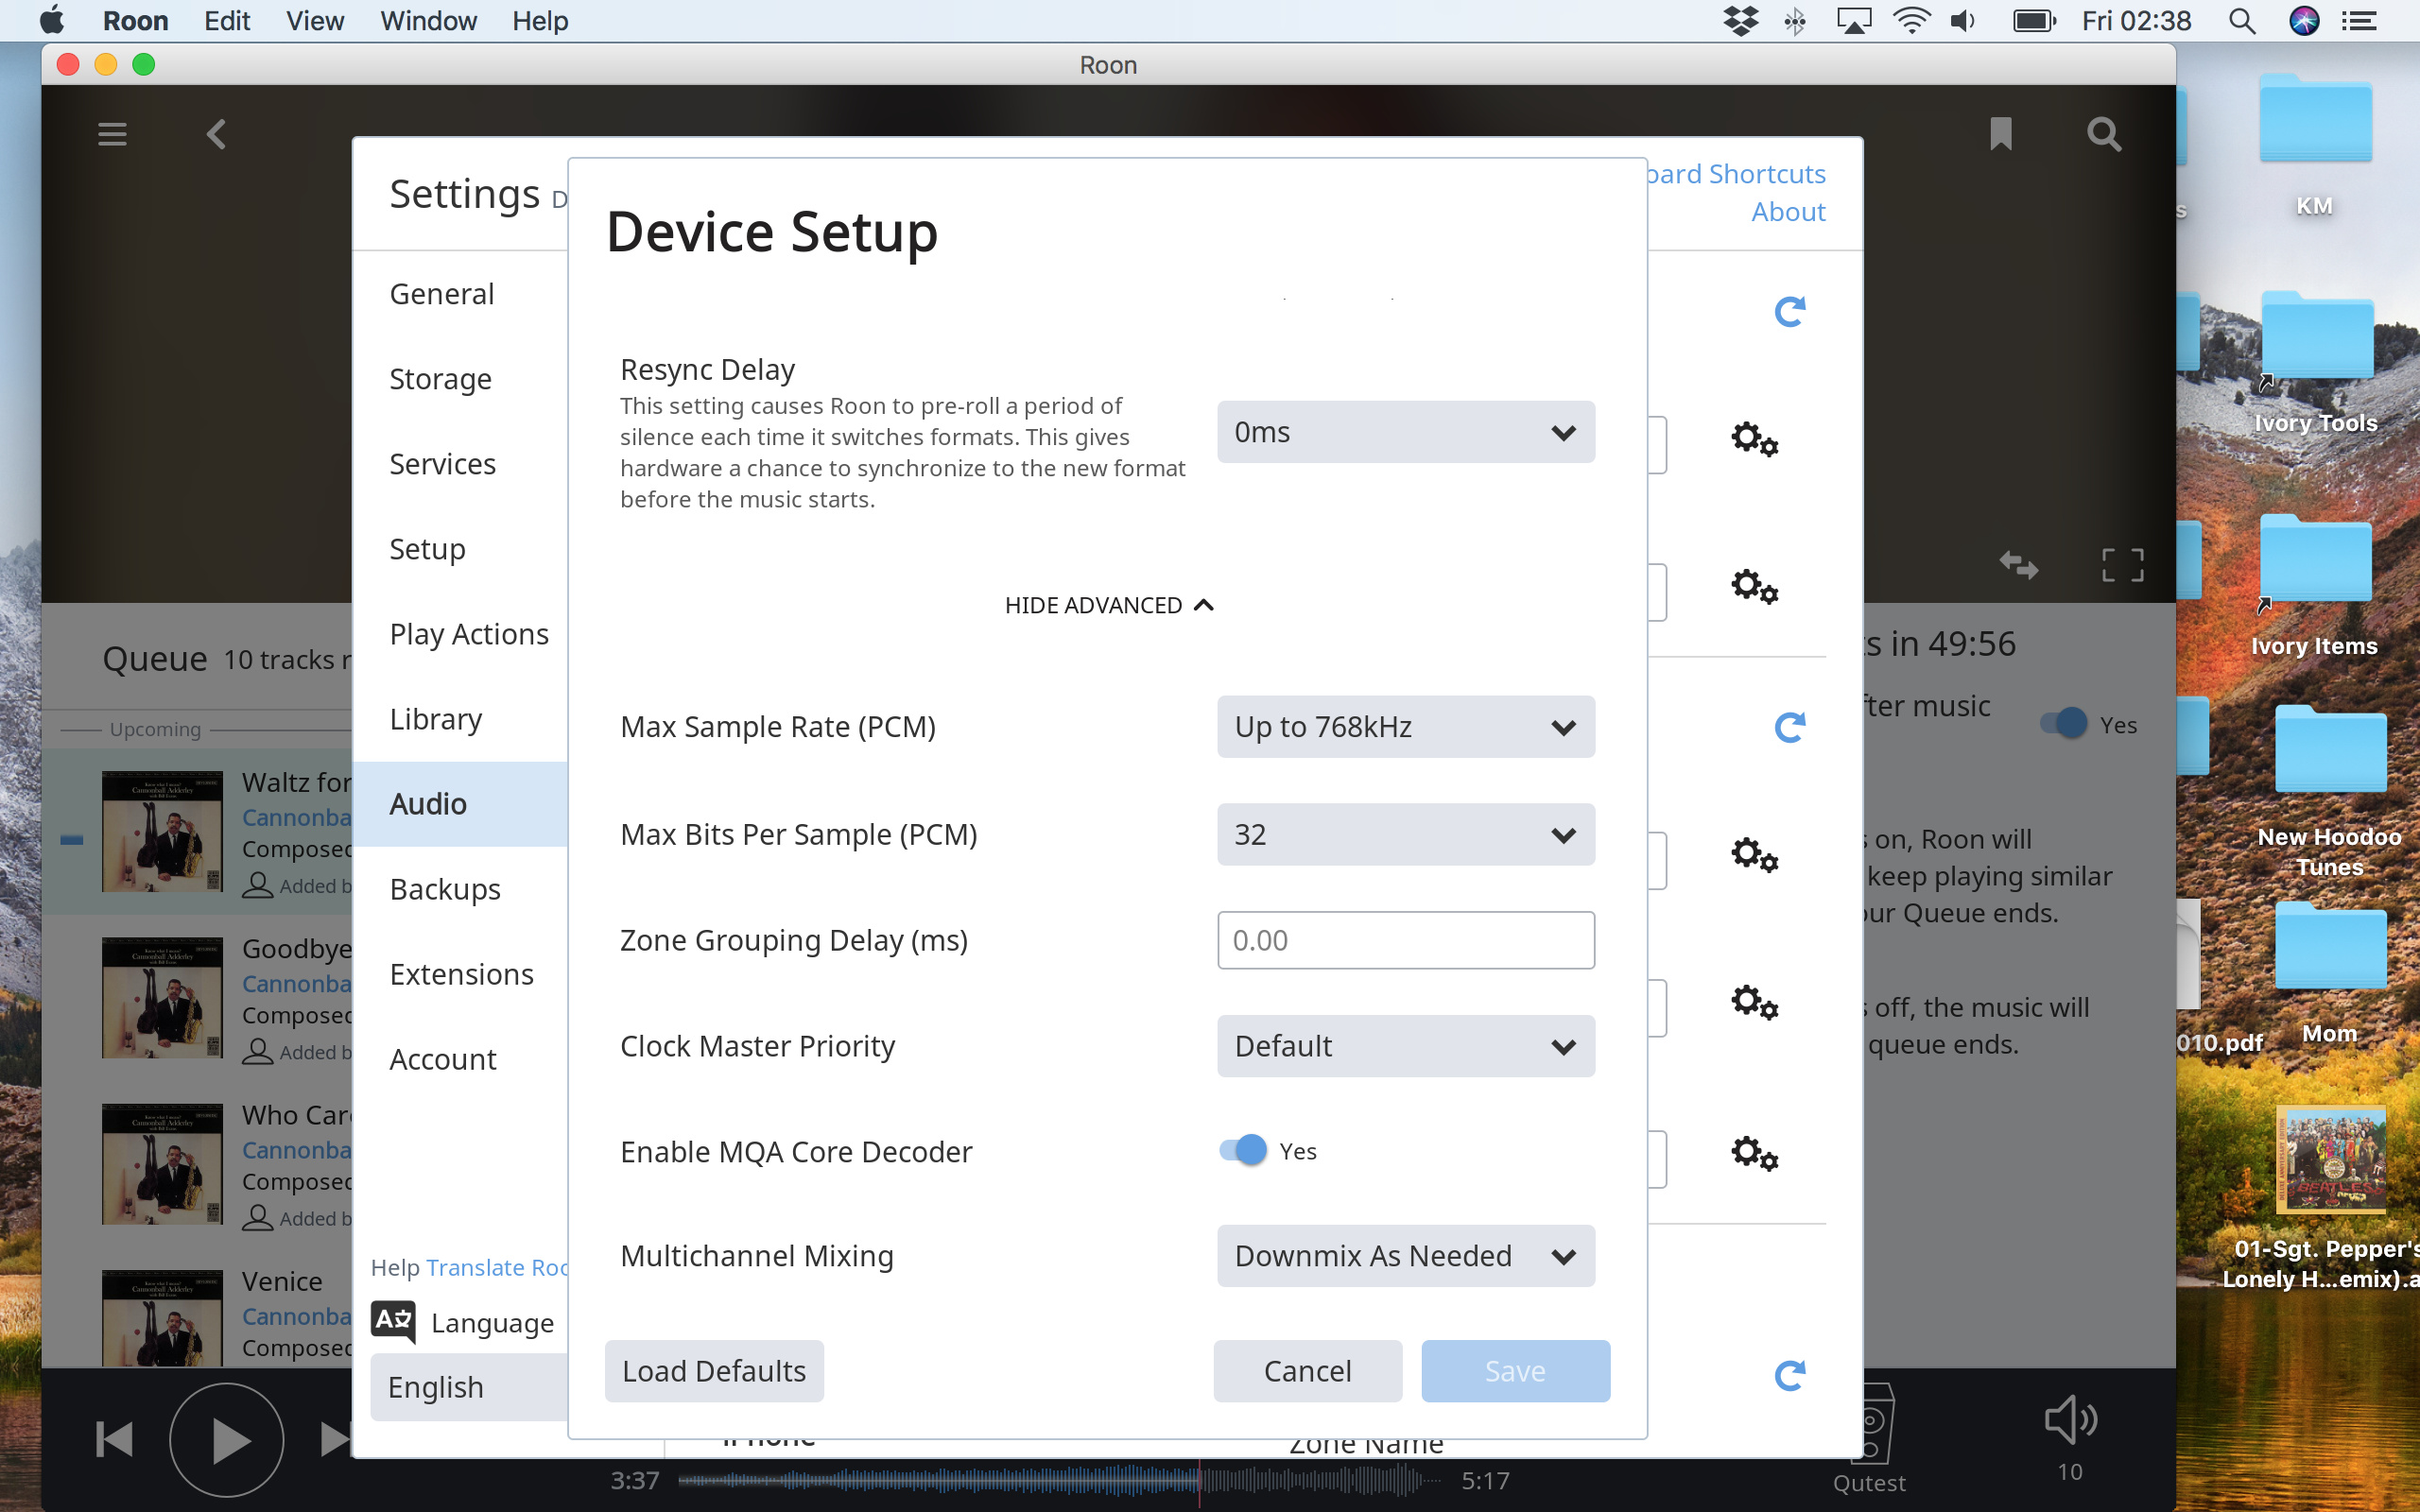Click Save in Device Setup
Image resolution: width=2420 pixels, height=1512 pixels.
click(x=1515, y=1371)
